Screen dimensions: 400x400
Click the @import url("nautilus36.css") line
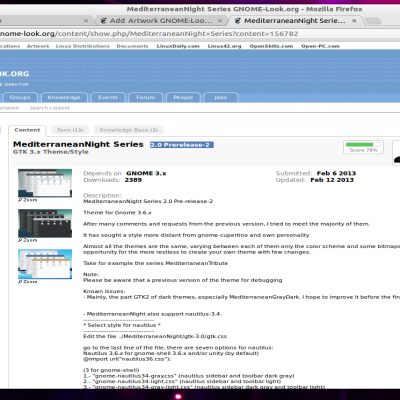(x=127, y=359)
